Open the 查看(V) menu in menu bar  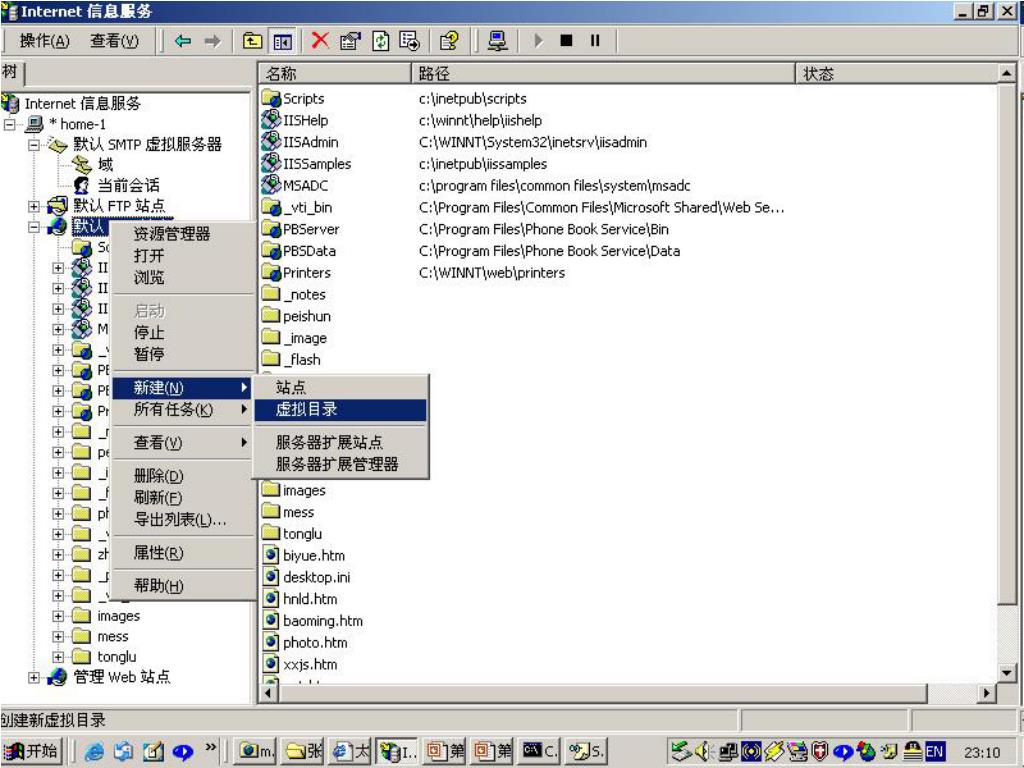(114, 40)
